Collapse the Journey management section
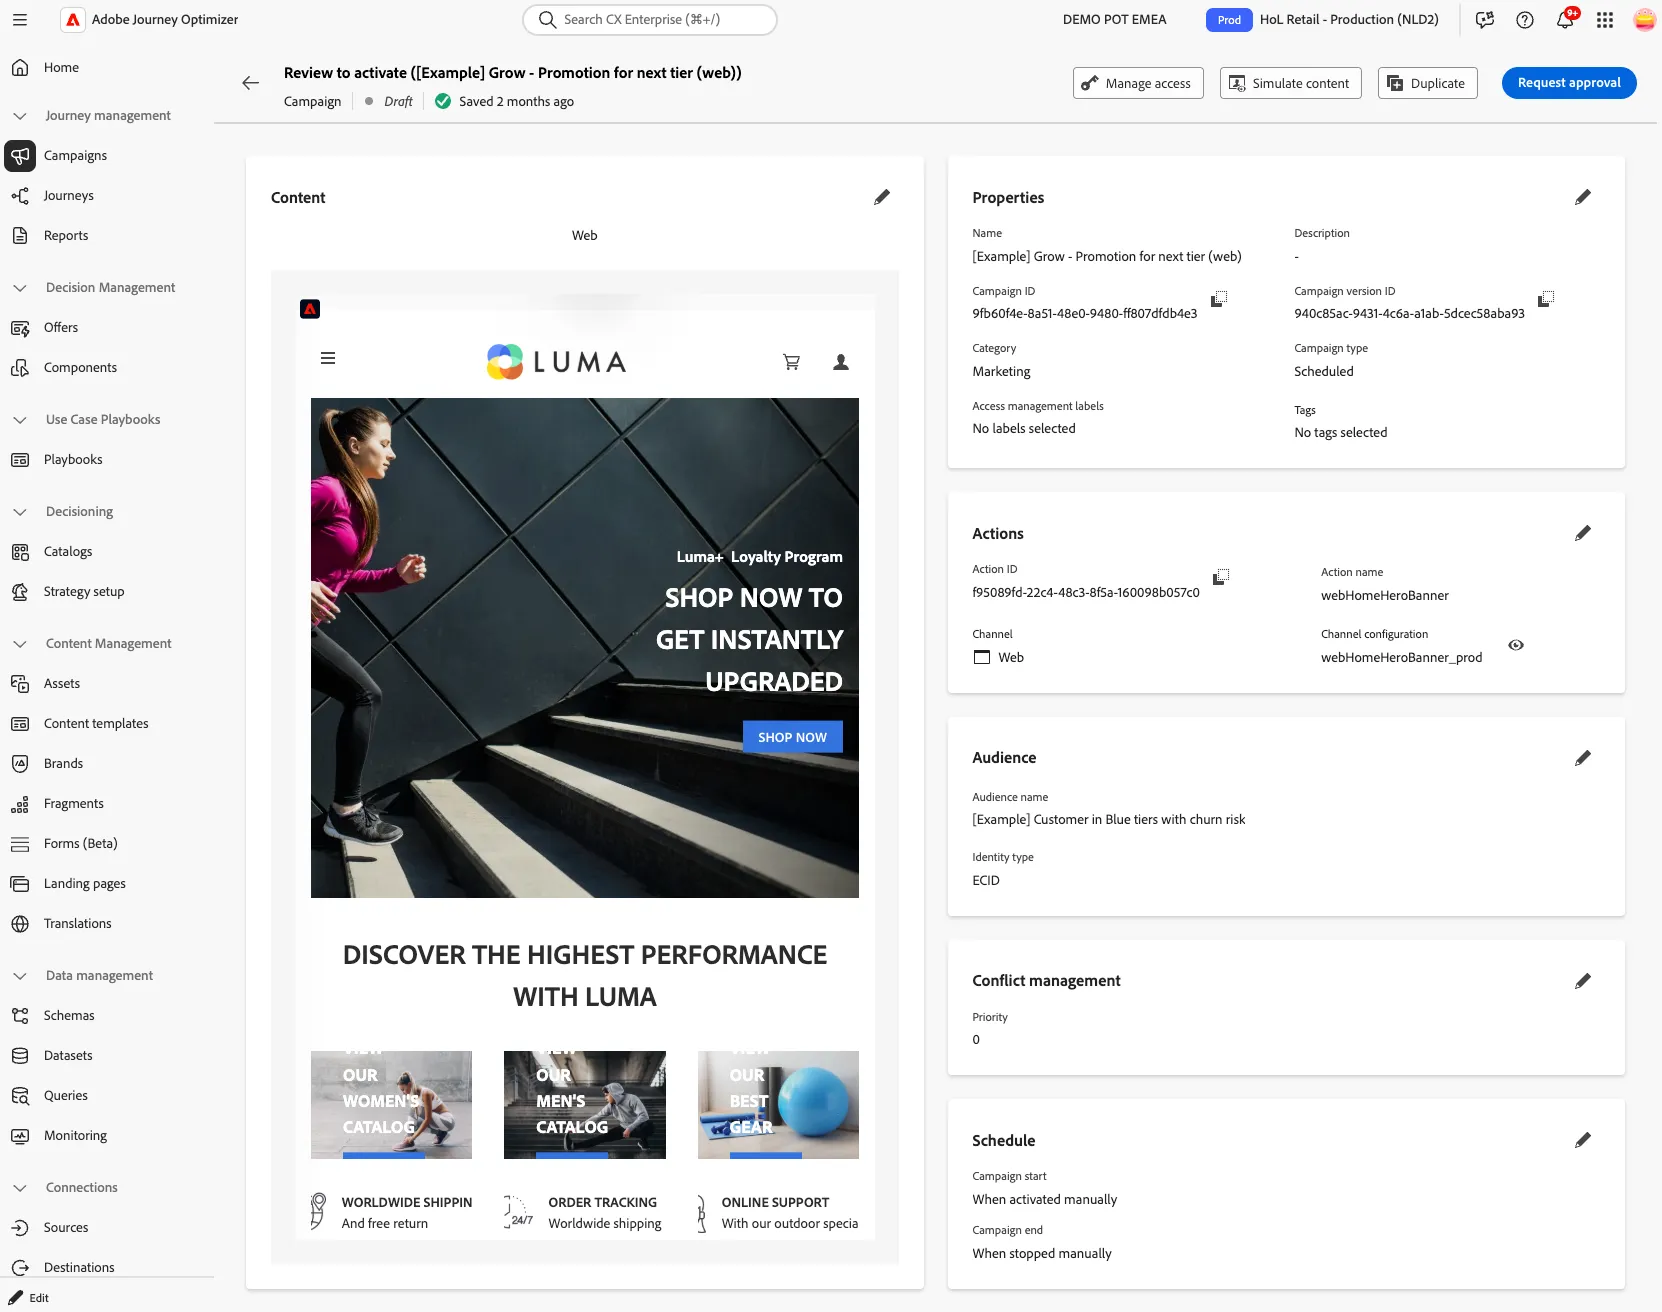This screenshot has width=1662, height=1312. [x=20, y=116]
